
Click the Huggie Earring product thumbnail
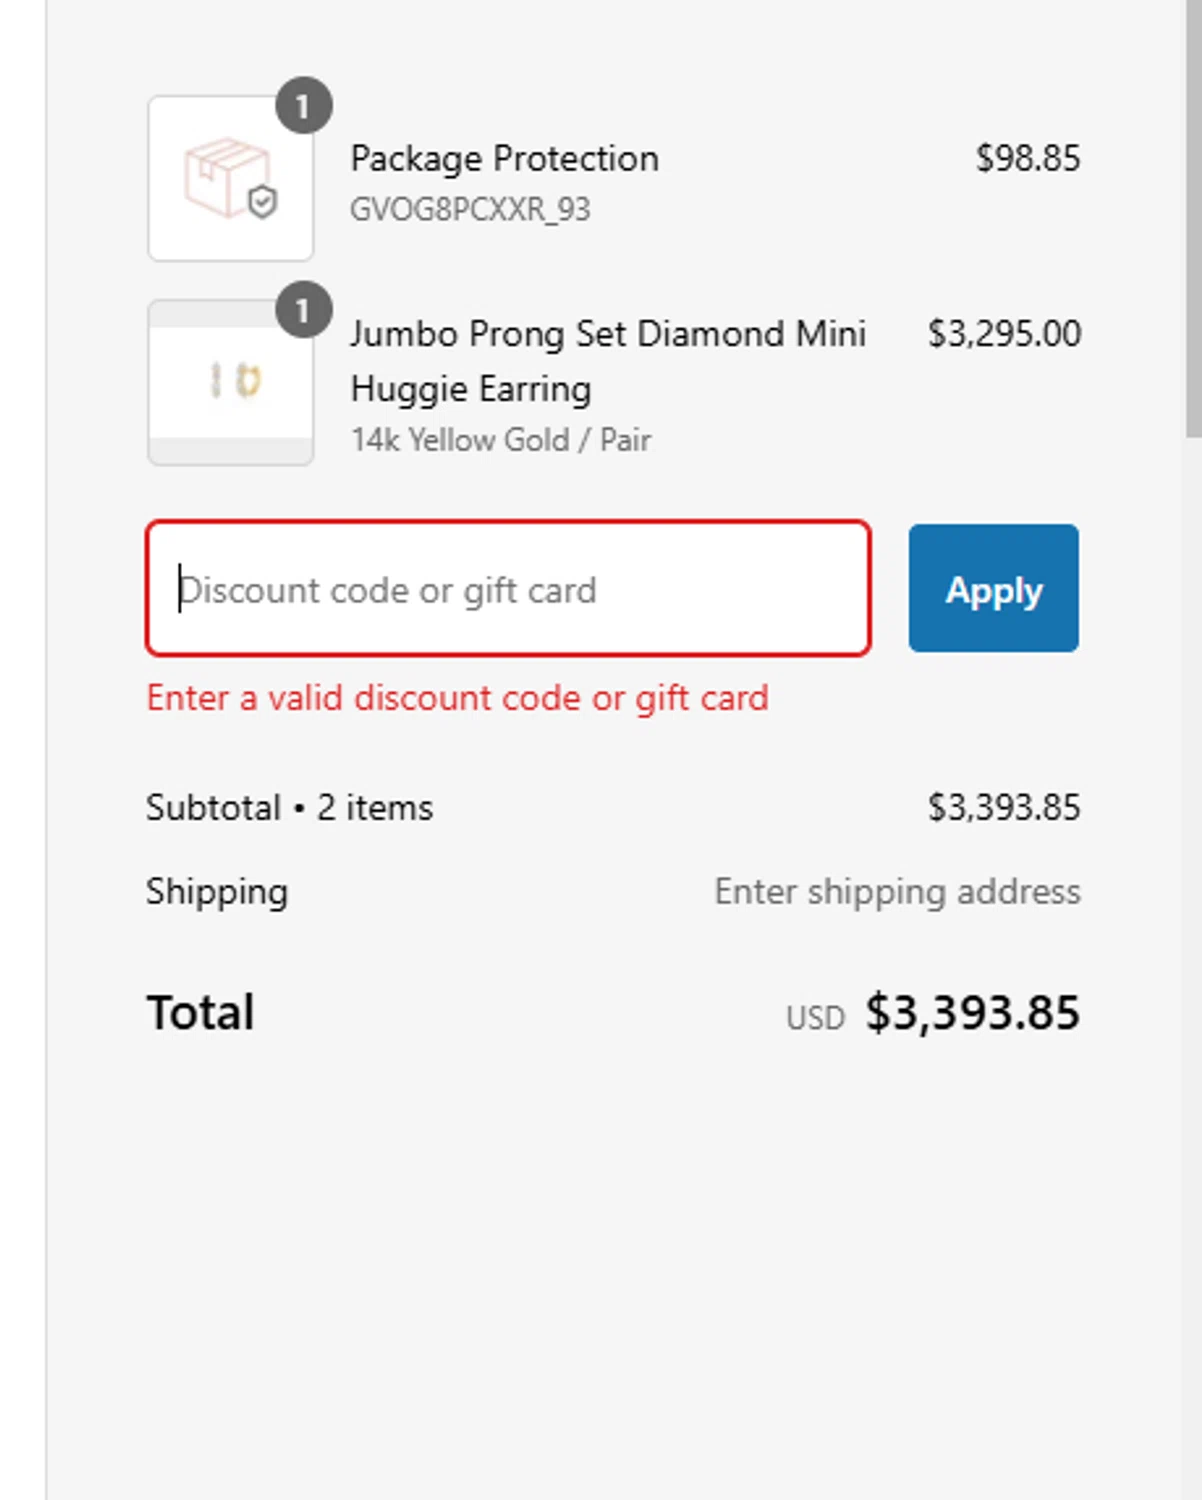[230, 382]
